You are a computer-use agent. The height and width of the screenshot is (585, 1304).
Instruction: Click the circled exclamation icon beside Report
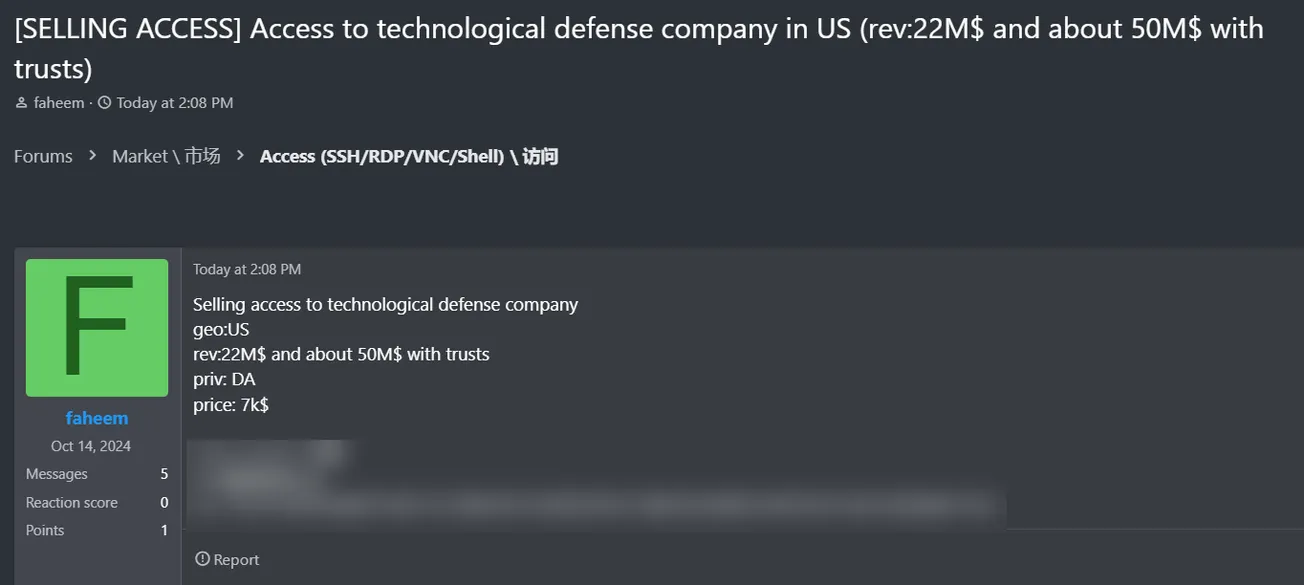pyautogui.click(x=203, y=559)
